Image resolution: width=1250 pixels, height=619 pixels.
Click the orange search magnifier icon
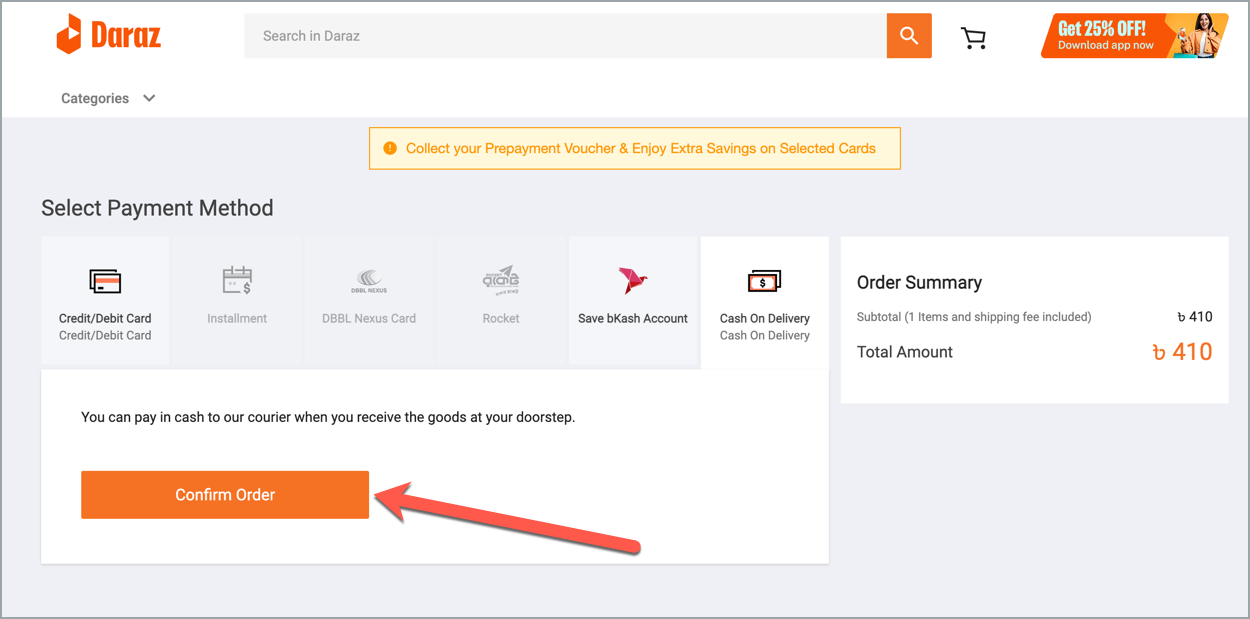coord(908,35)
